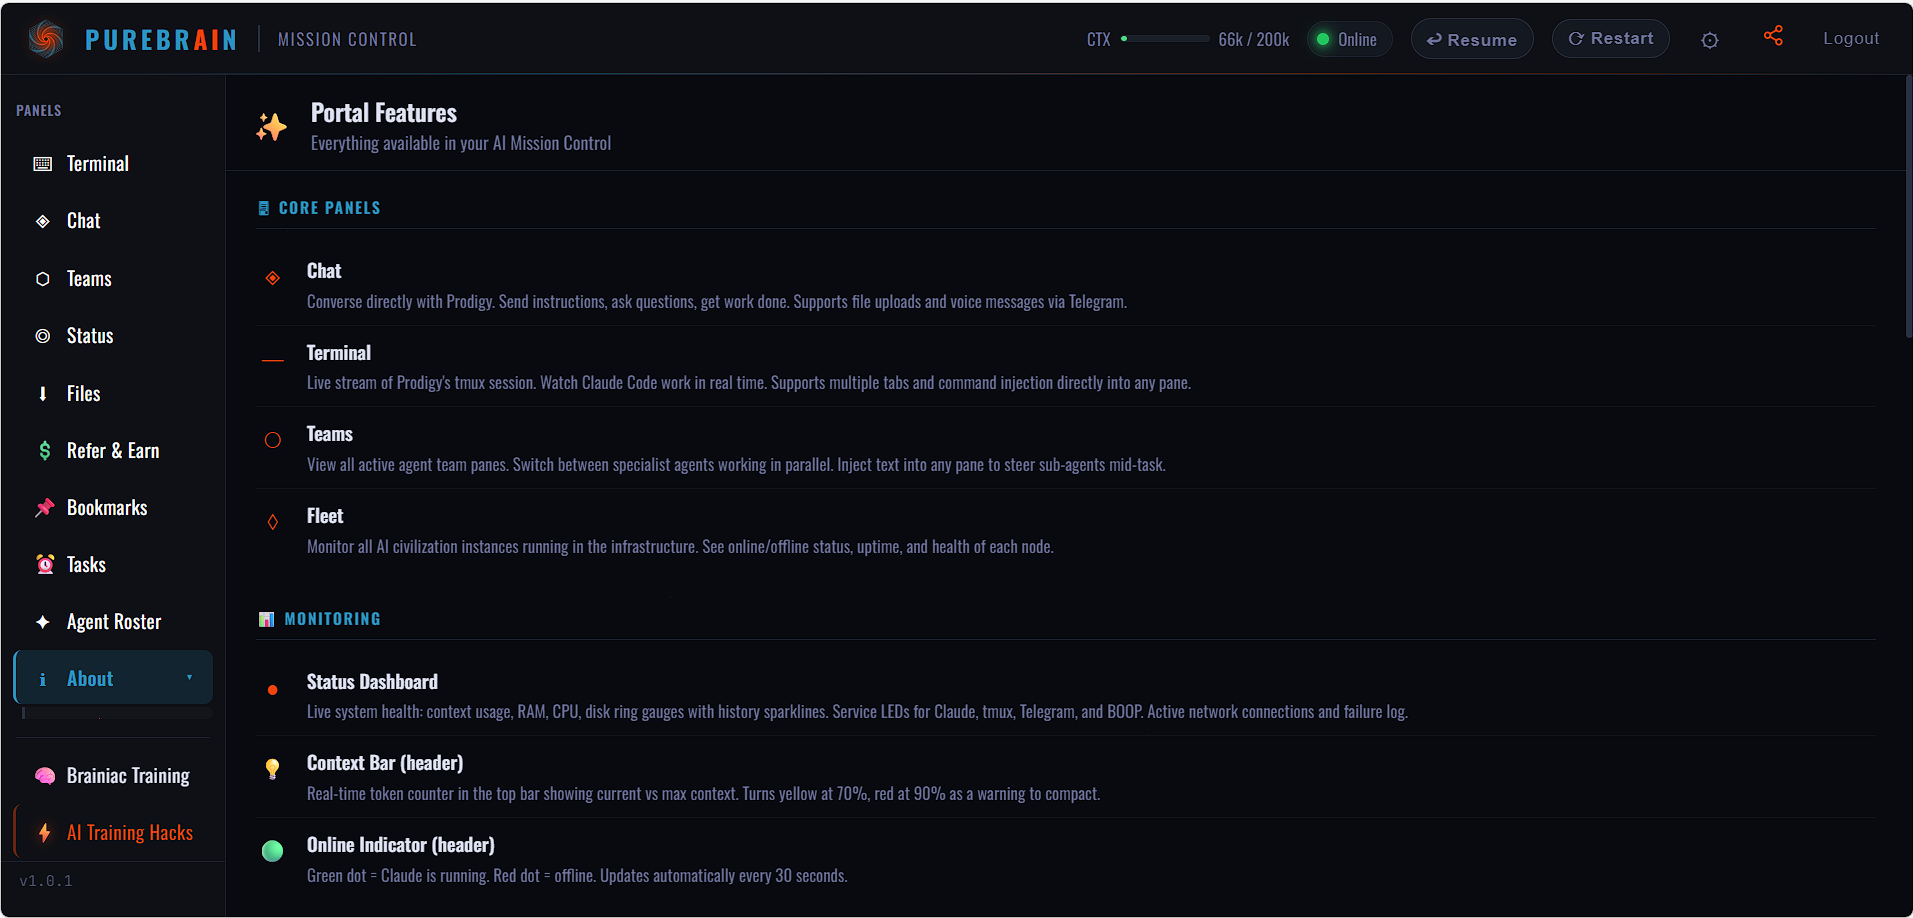Click the 66k / 200k context counter
Viewport: 1913px width, 918px height.
point(1254,40)
